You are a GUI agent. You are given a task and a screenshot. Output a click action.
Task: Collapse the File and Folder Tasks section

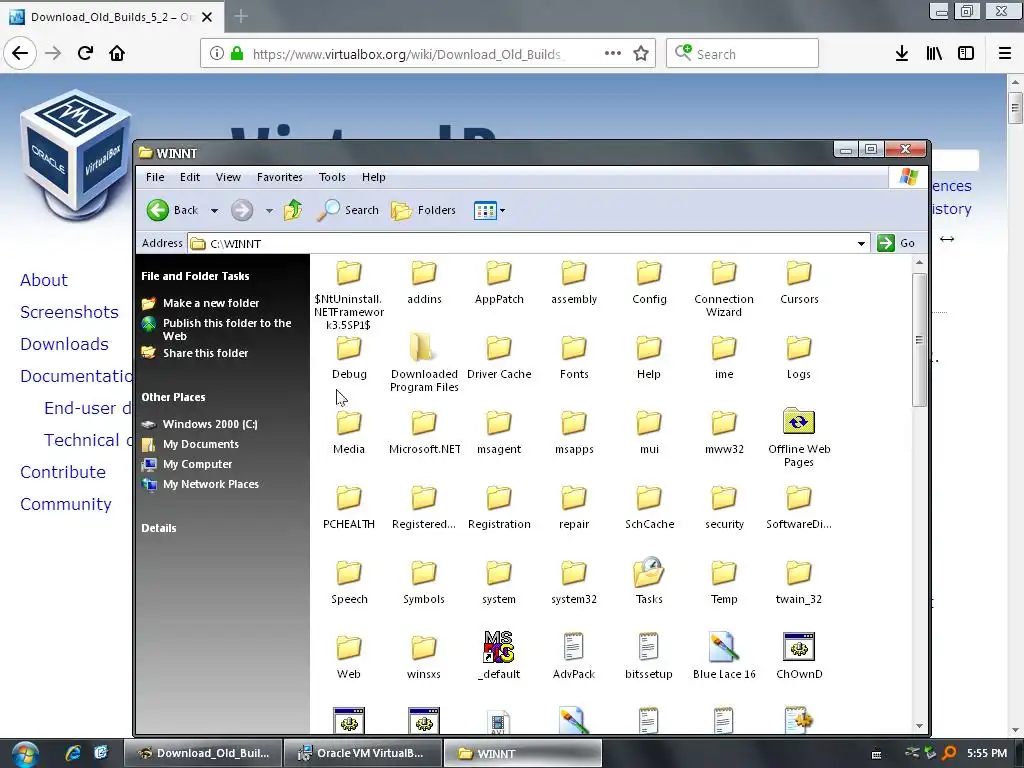pos(195,276)
